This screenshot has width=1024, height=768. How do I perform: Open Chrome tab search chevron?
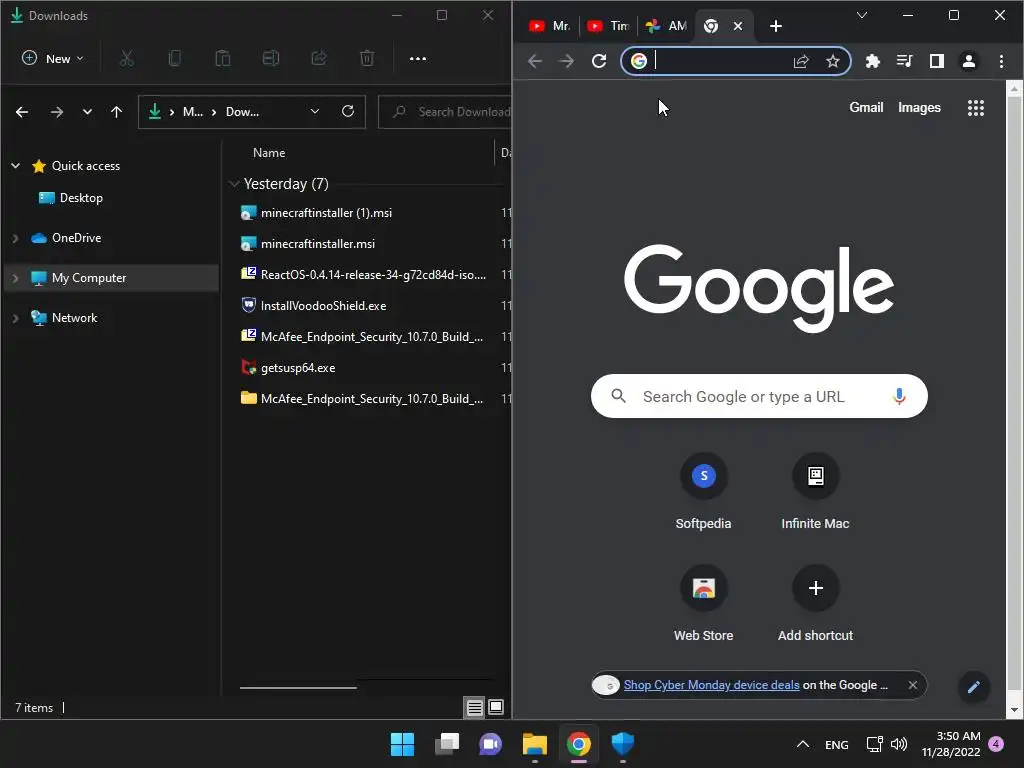862,15
